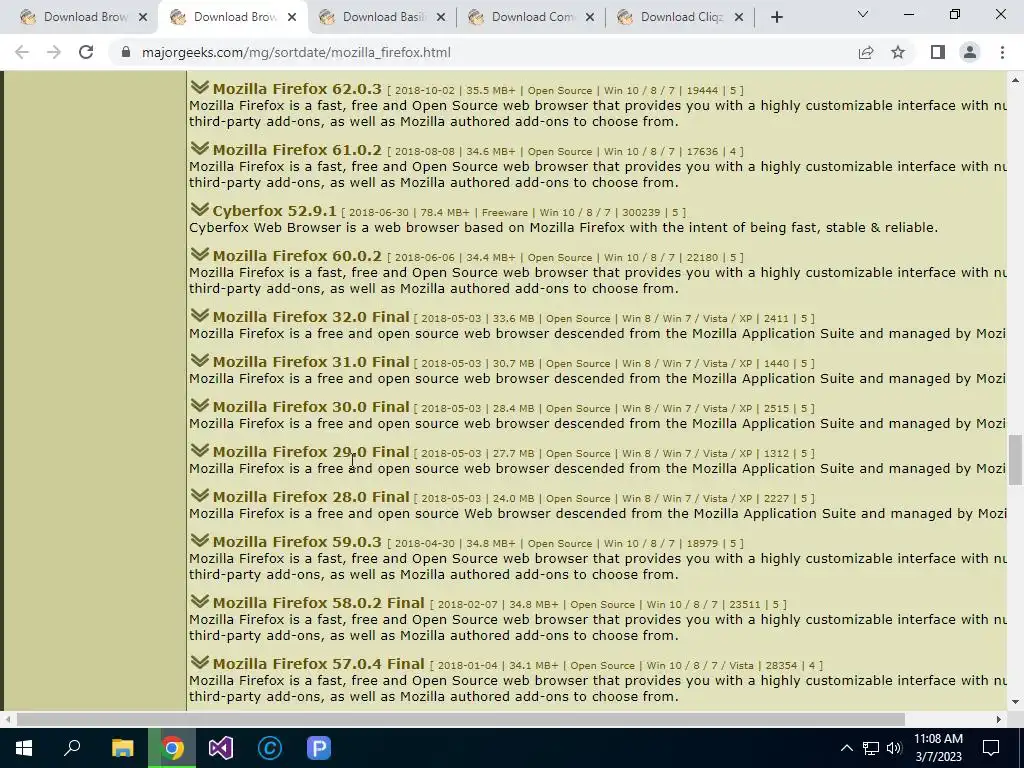Open Chrome three-dot menu
This screenshot has width=1024, height=768.
pyautogui.click(x=1002, y=52)
